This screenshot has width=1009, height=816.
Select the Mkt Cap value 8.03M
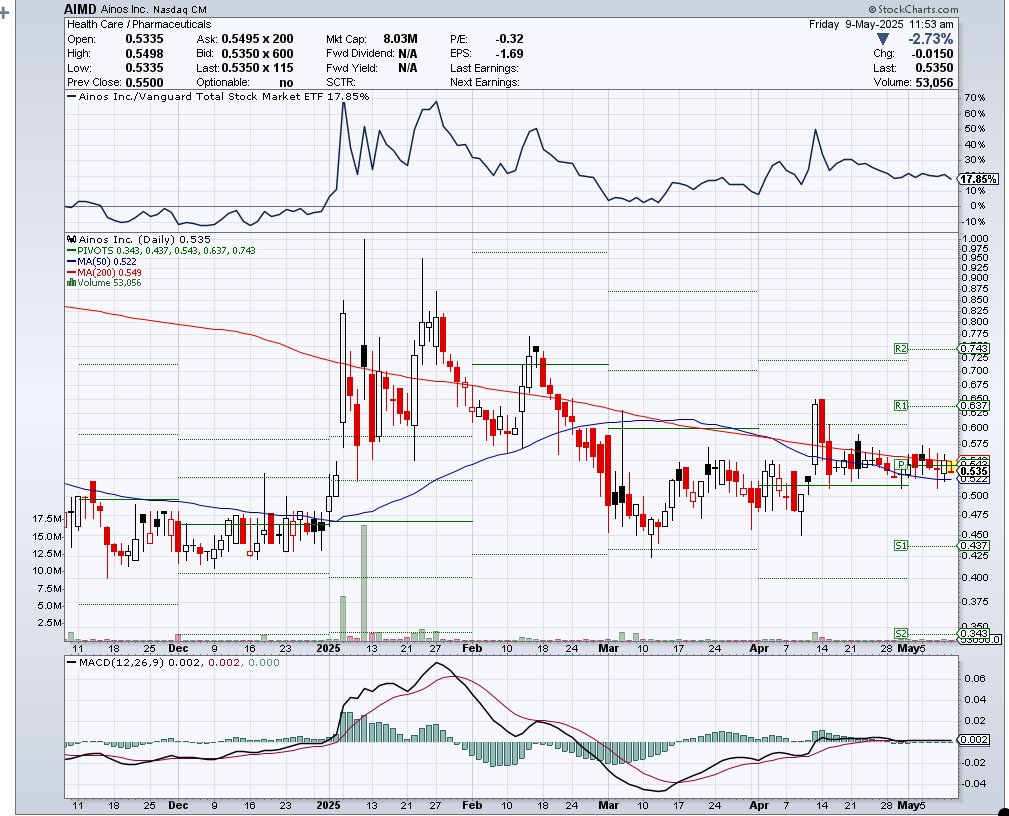coord(400,39)
